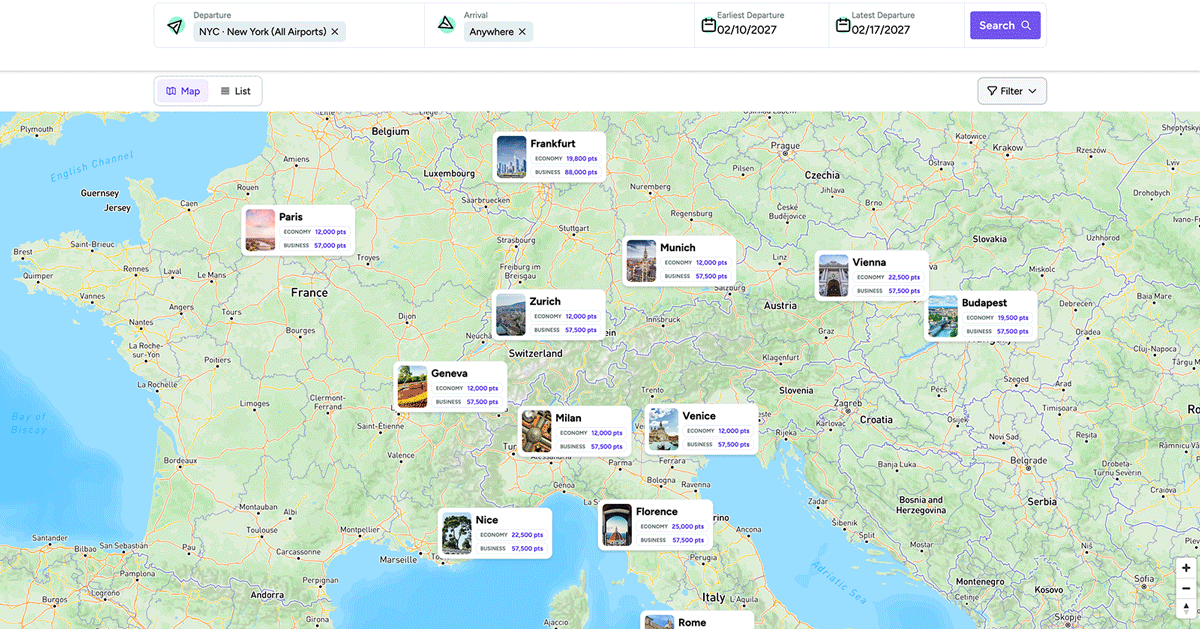Screen dimensions: 1200x629
Task: Remove the Anywhere arrival chip
Action: coord(522,32)
